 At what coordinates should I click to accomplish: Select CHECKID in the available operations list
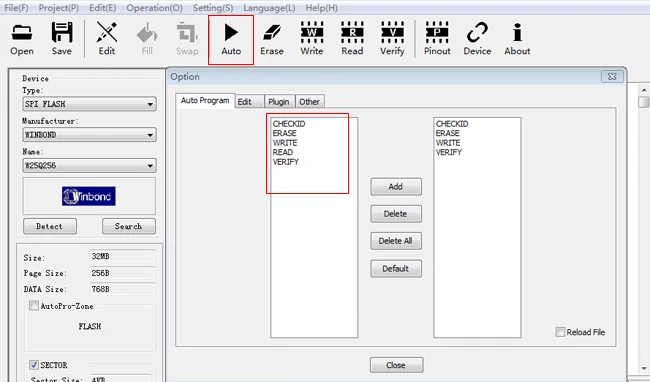pos(289,124)
